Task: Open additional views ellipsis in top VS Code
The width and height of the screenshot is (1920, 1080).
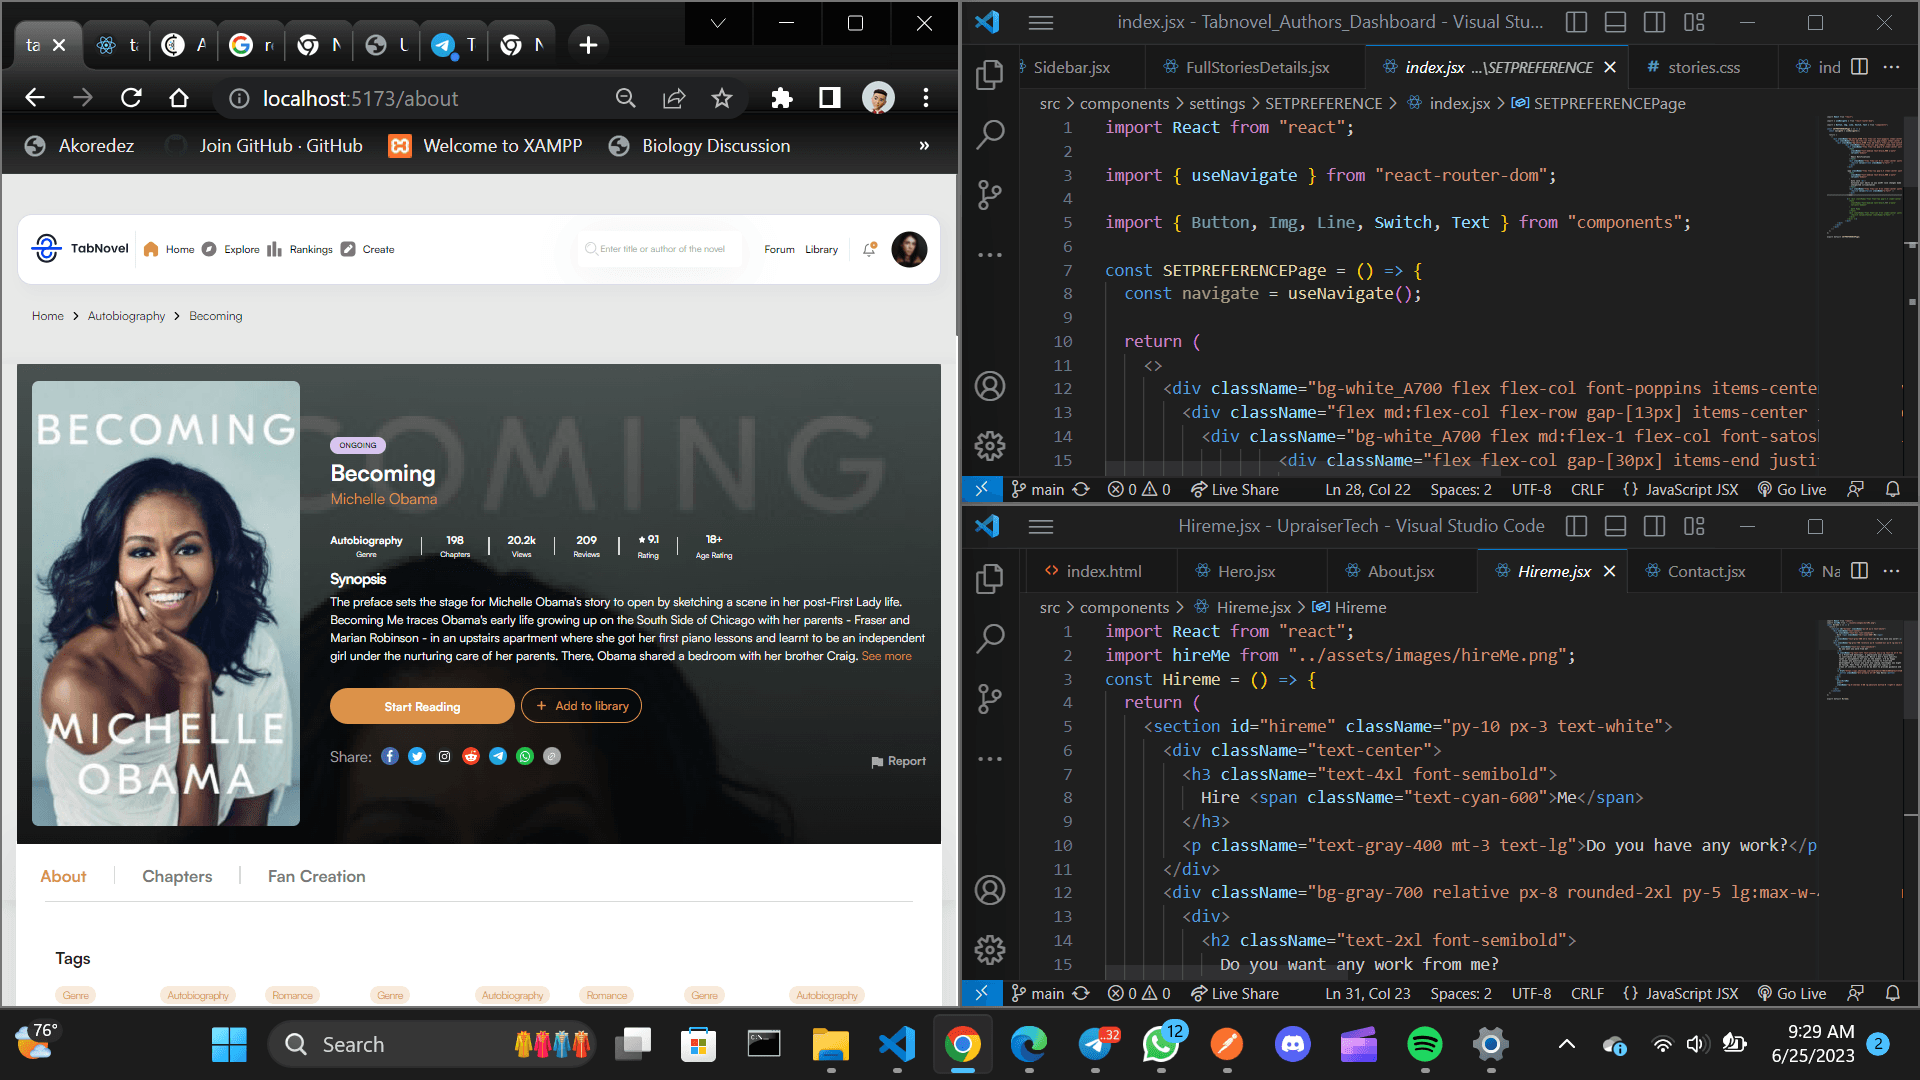Action: (x=989, y=255)
